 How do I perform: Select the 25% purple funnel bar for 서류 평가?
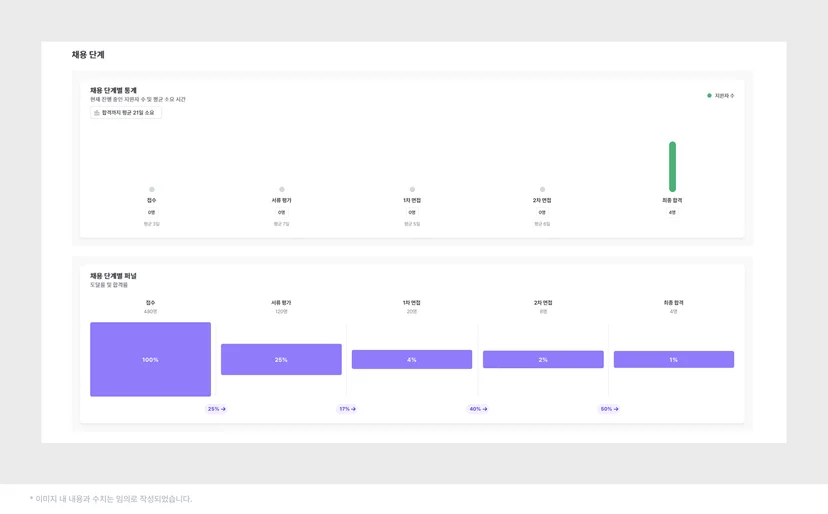click(x=281, y=359)
